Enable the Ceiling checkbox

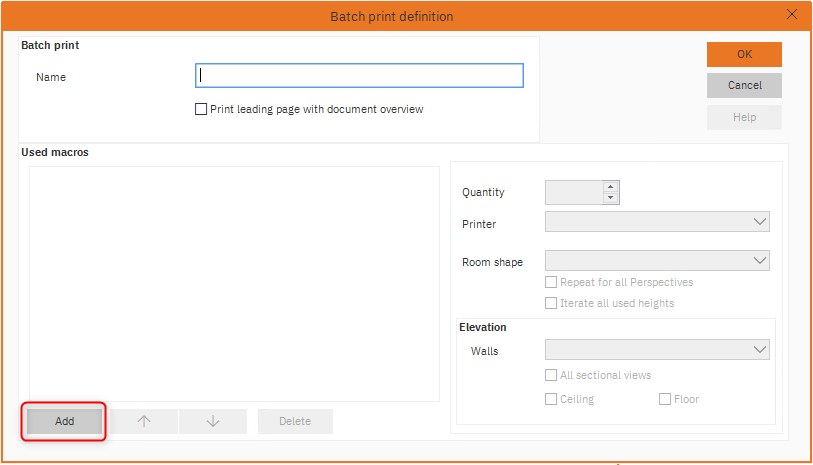551,399
